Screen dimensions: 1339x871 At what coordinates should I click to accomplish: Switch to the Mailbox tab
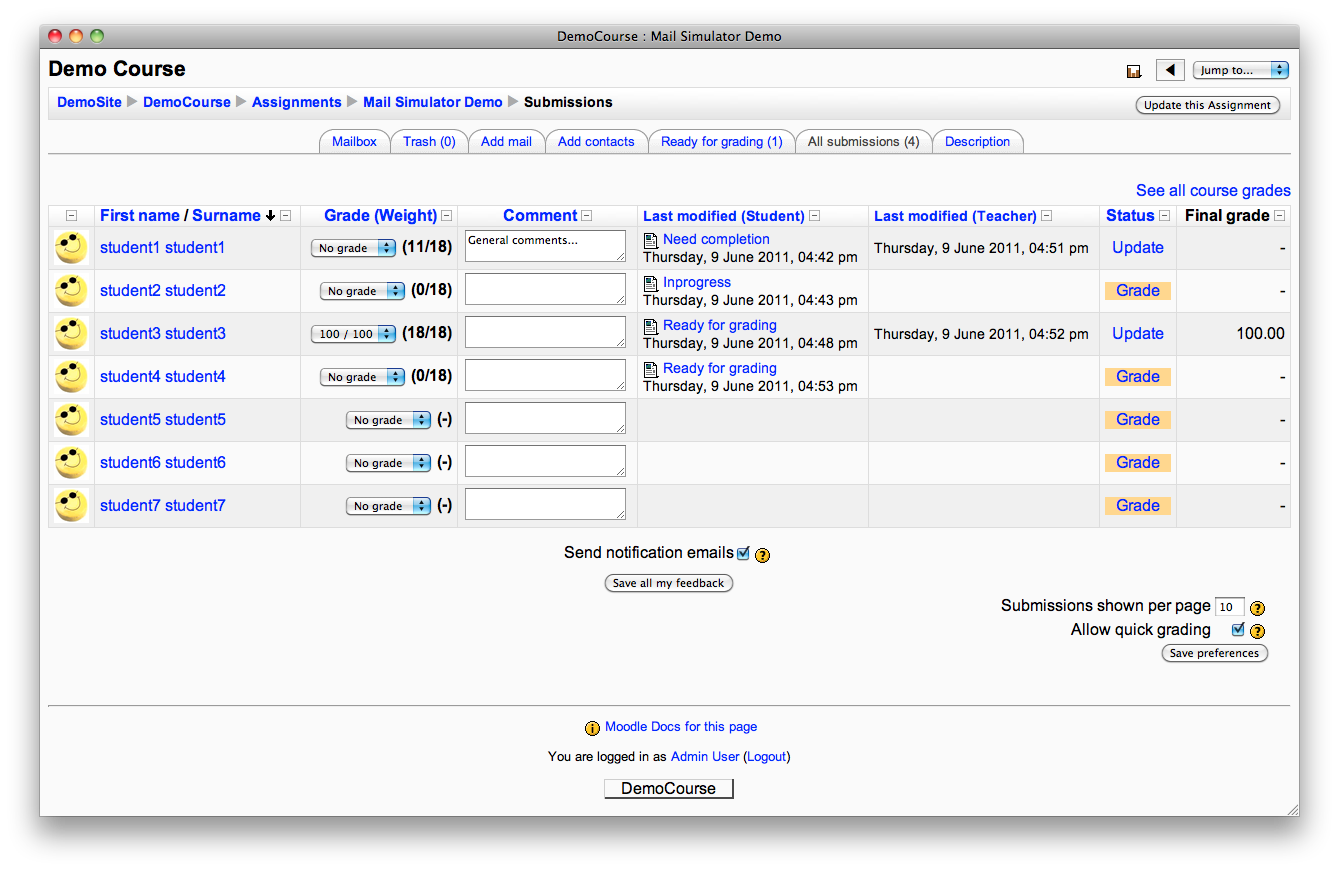pyautogui.click(x=354, y=142)
